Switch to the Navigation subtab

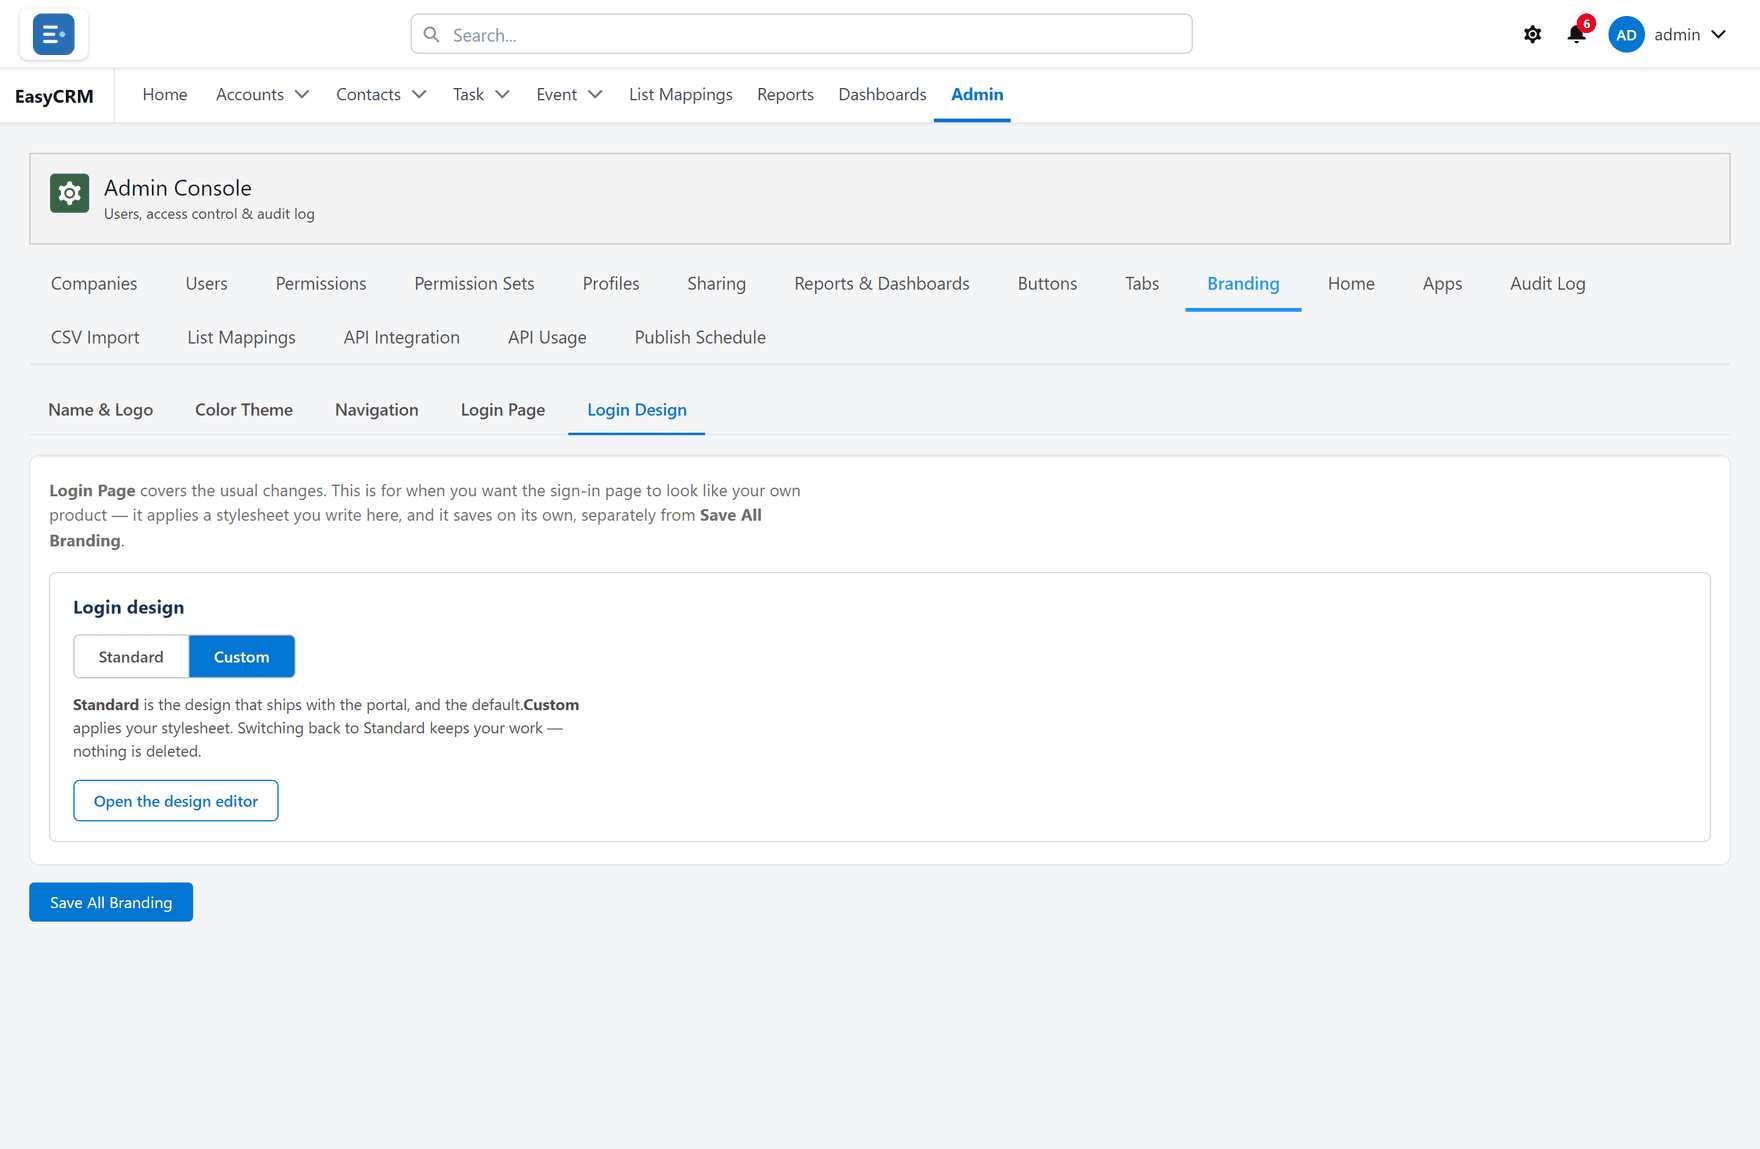click(377, 410)
